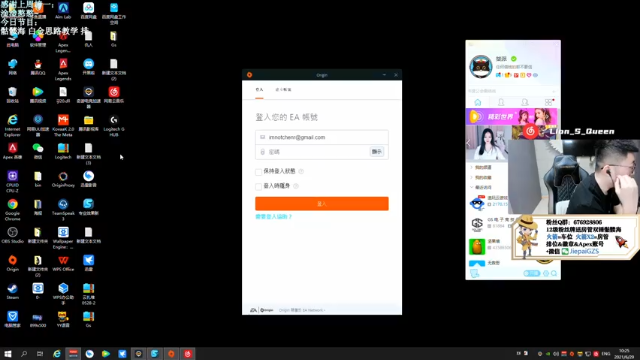Enable the sign in invisible checkbox
The width and height of the screenshot is (640, 360).
coord(258,187)
